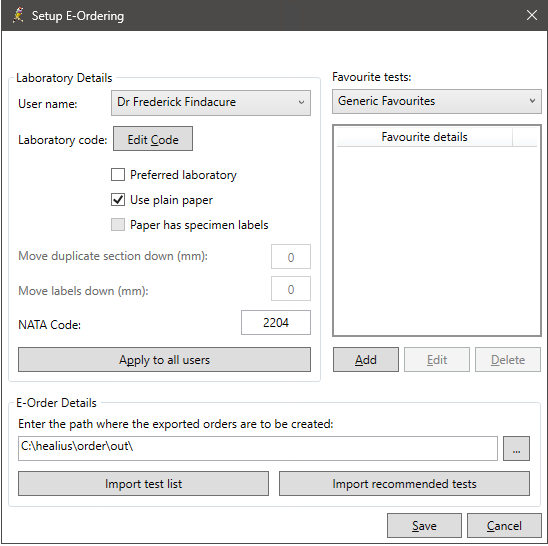Open the Favourite tests dropdown
548x546 pixels.
click(x=437, y=101)
